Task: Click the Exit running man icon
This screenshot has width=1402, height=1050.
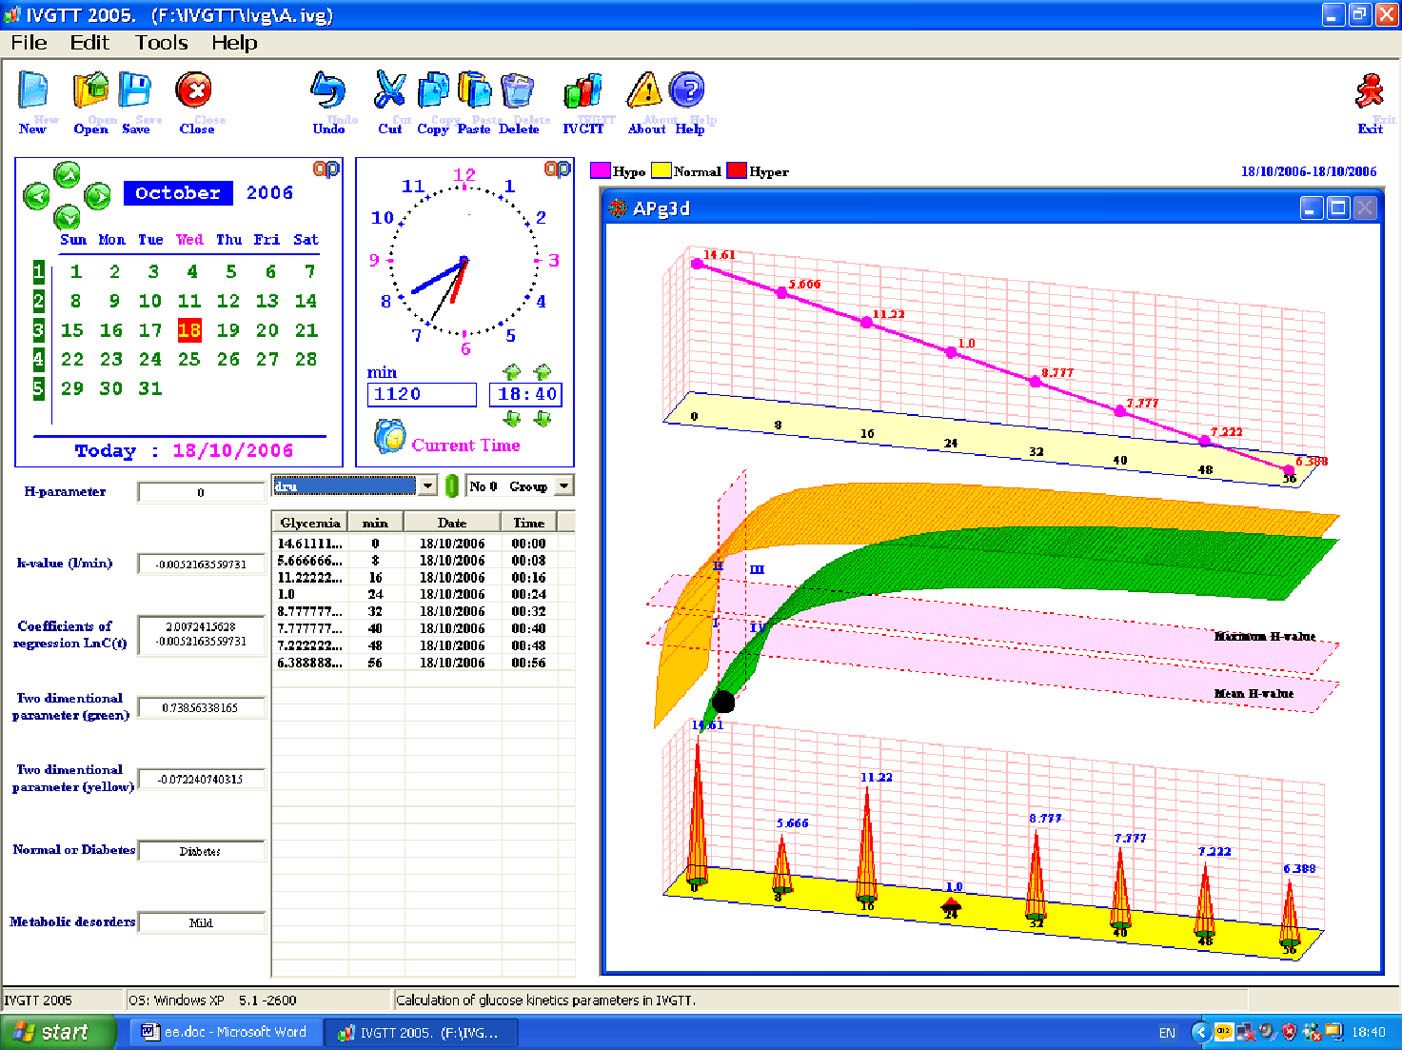Action: (1369, 92)
